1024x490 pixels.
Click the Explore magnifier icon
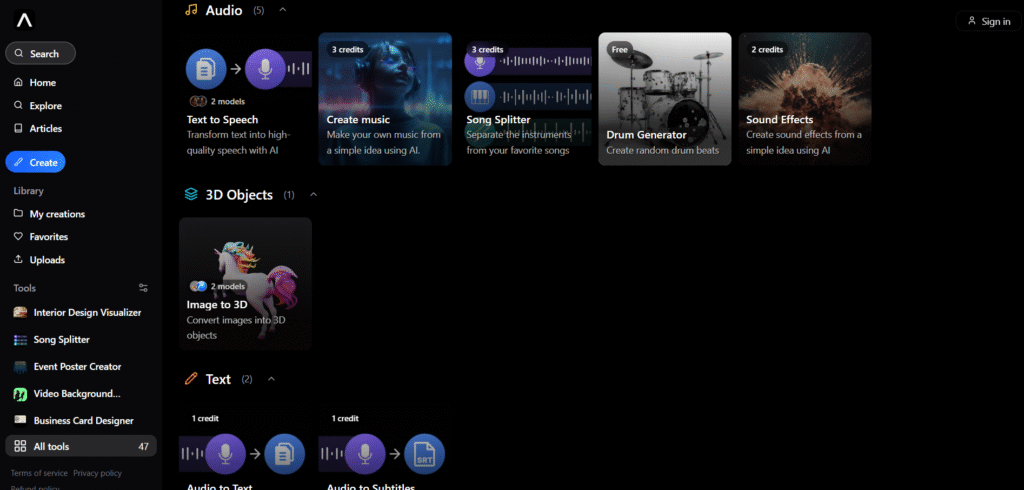[x=18, y=106]
